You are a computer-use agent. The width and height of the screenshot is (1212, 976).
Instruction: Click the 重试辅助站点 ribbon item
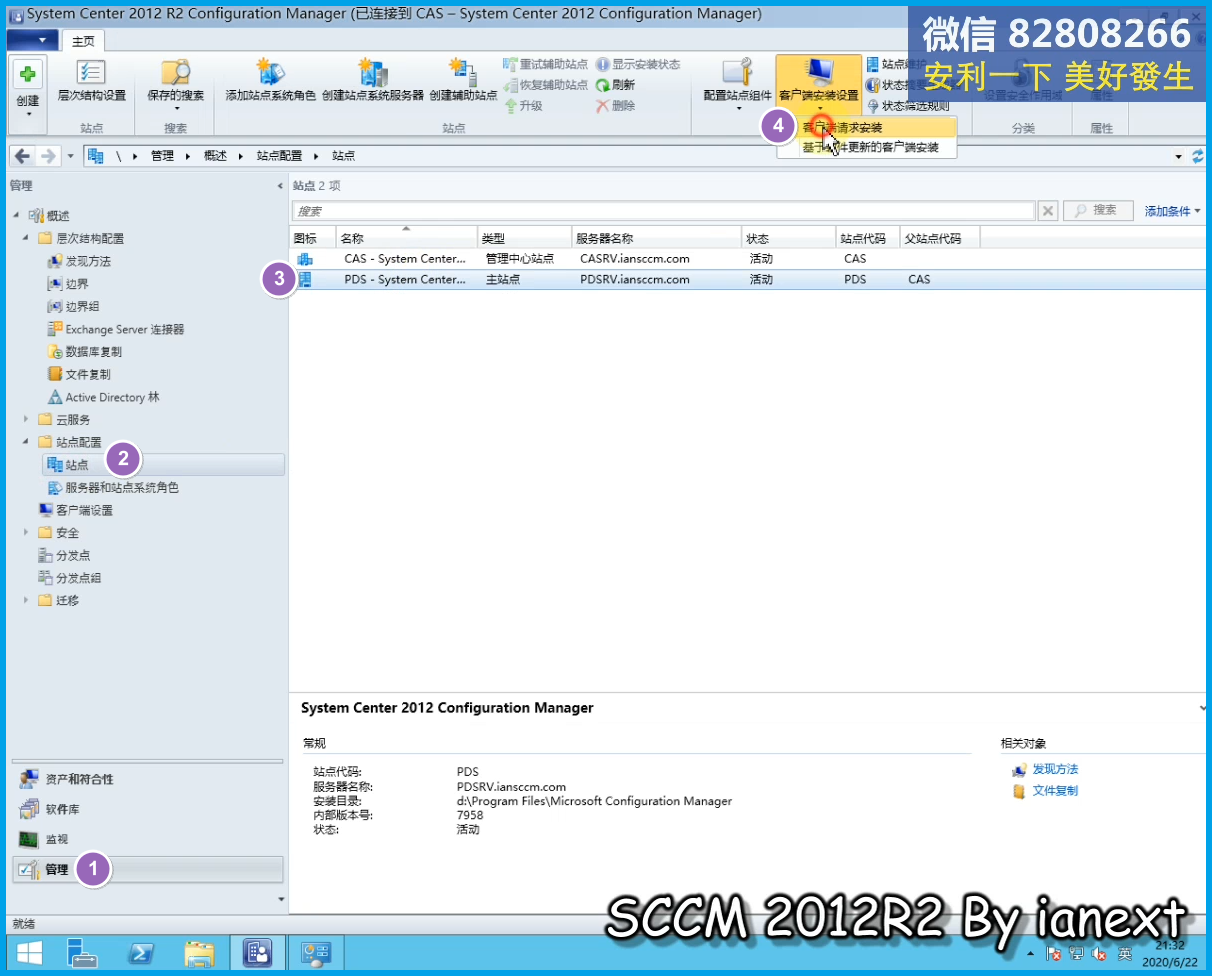545,64
